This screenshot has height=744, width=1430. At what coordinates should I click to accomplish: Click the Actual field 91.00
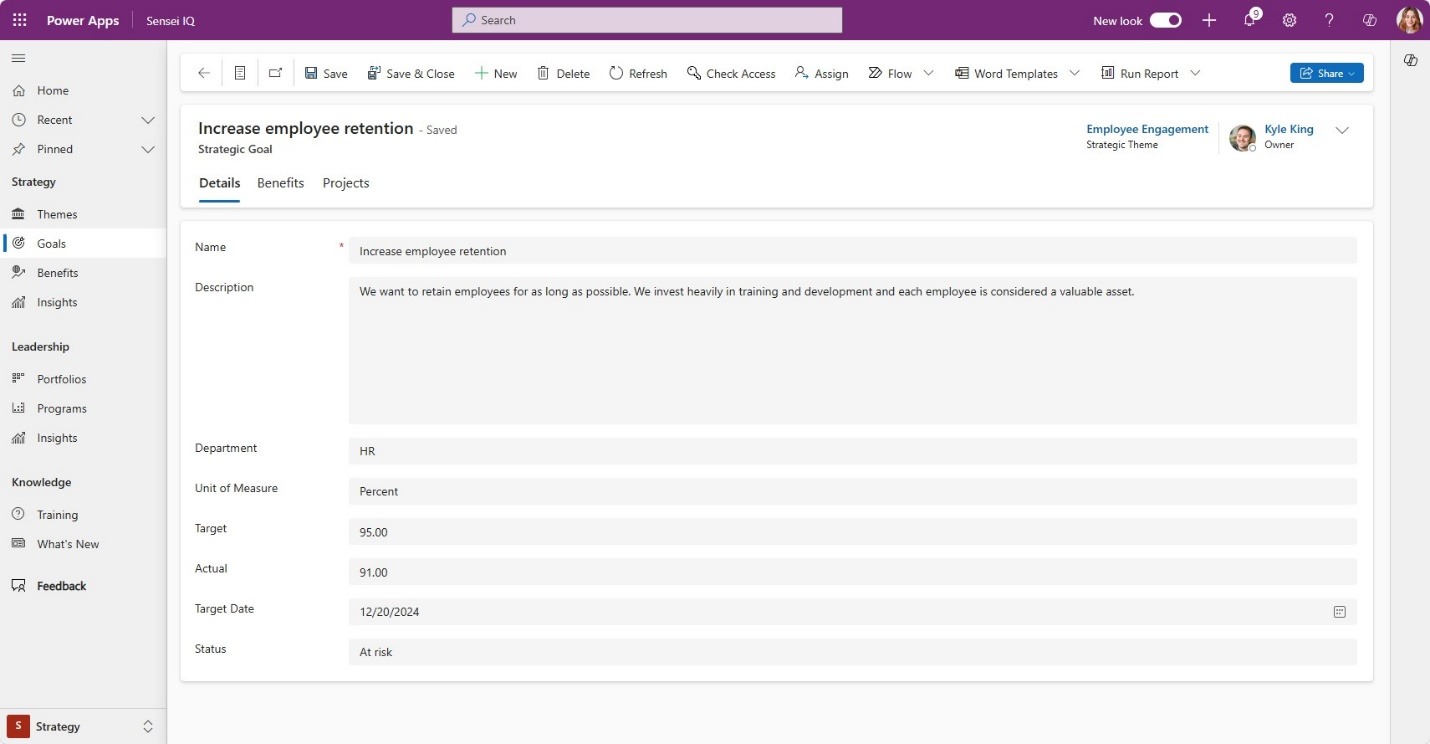[852, 572]
